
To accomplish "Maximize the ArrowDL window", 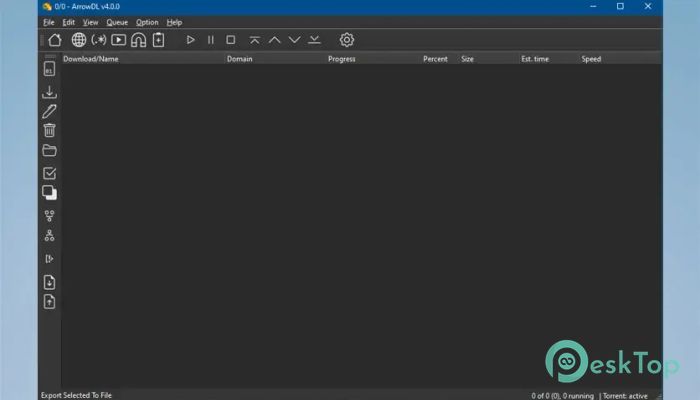I will click(620, 7).
